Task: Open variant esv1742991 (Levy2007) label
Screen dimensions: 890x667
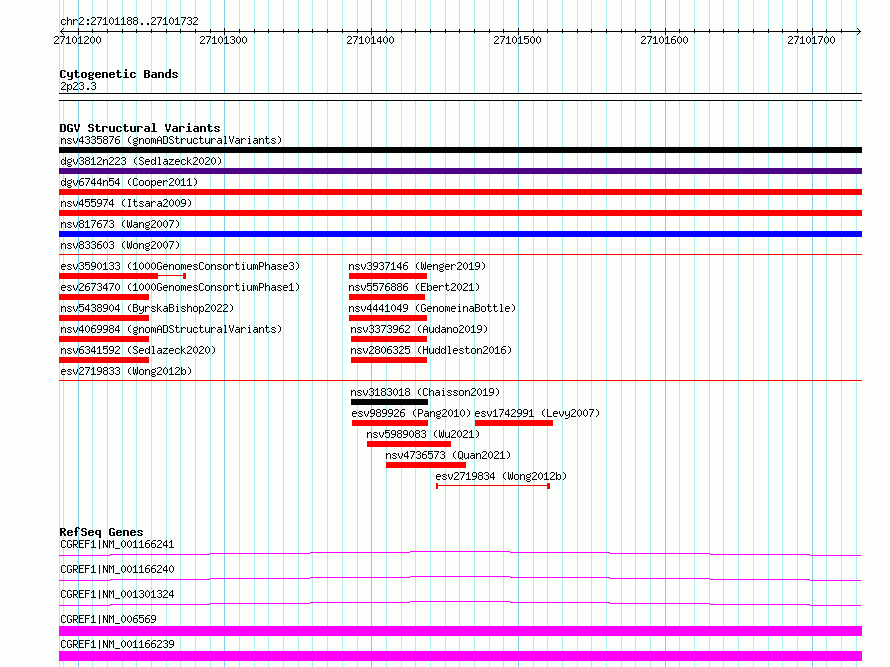Action: click(x=537, y=413)
